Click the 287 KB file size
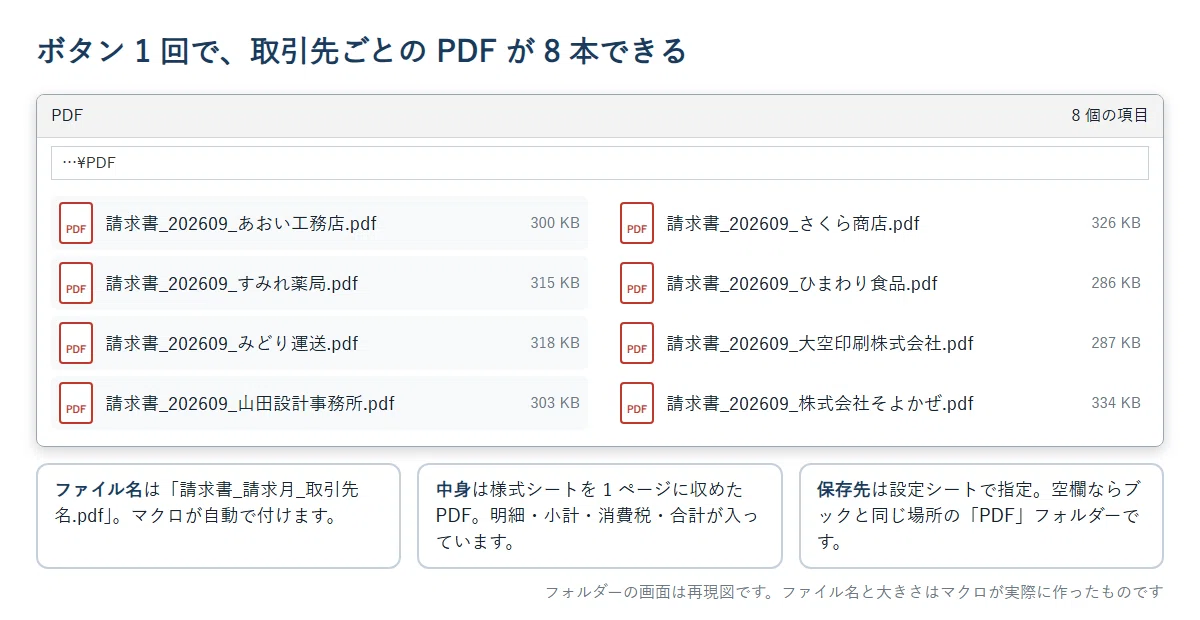This screenshot has height=620, width=1200. tap(1116, 343)
